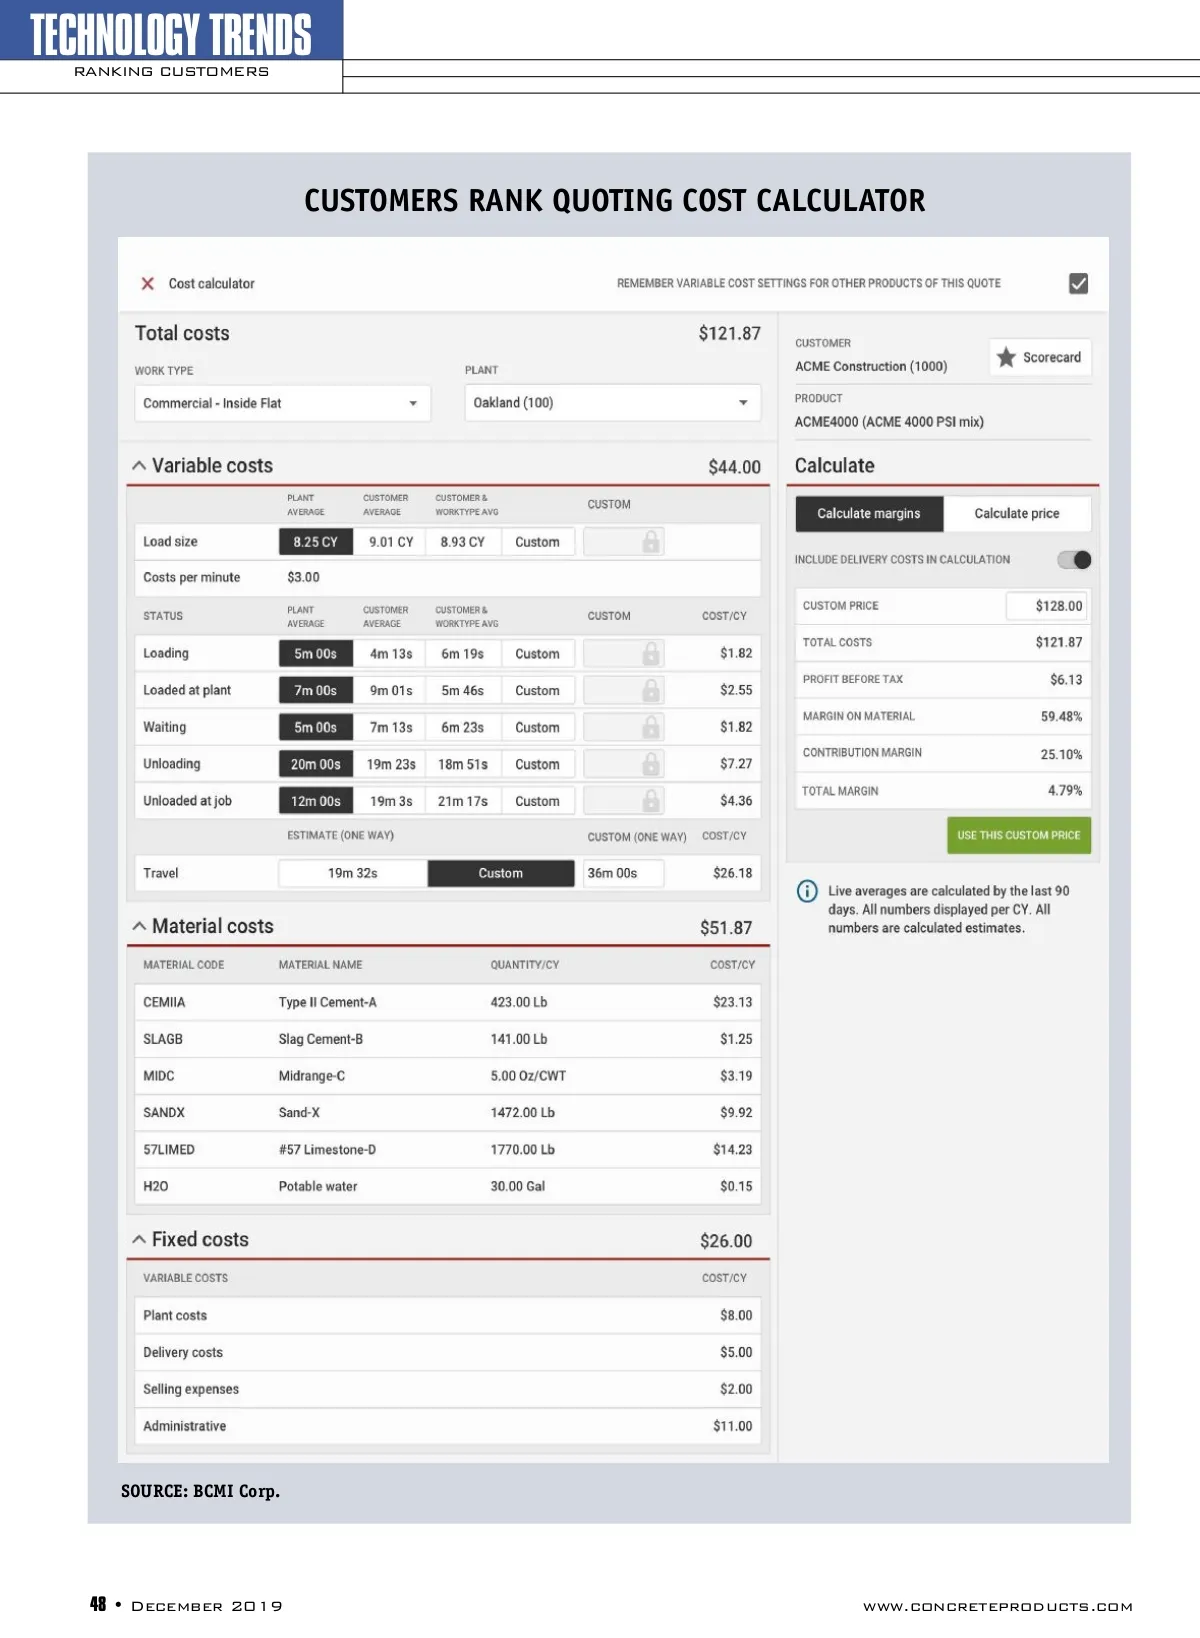The height and width of the screenshot is (1638, 1200).
Task: Switch to Calculate price tab
Action: coord(1016,514)
